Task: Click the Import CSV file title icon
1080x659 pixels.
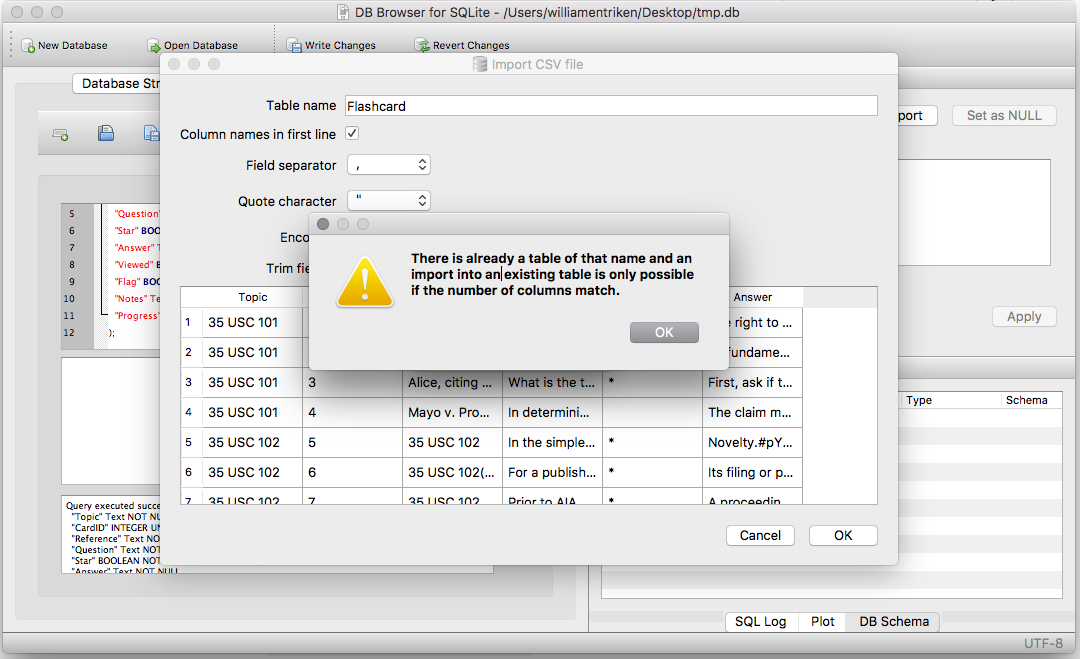Action: coord(480,64)
